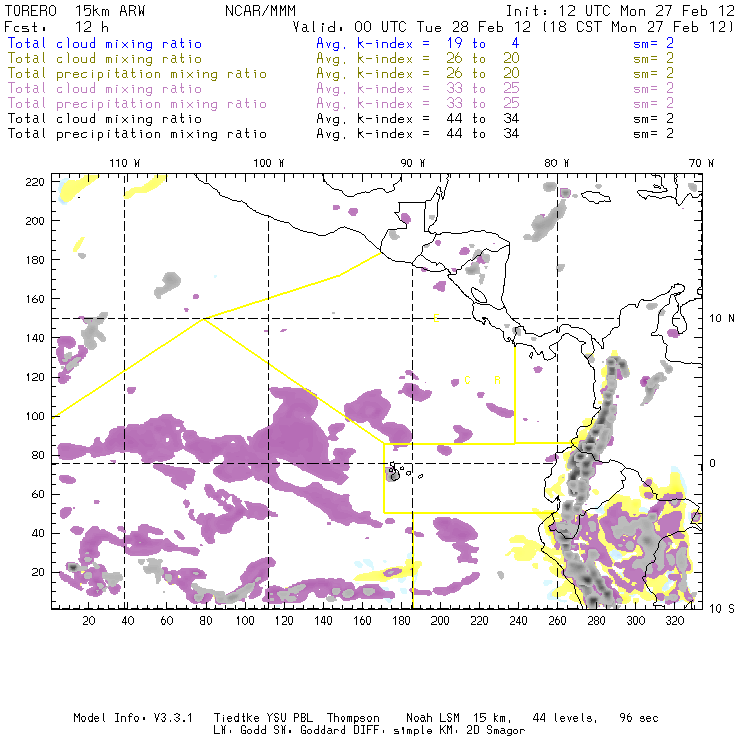Click the '0' equator latitude label
Image resolution: width=740 pixels, height=740 pixels.
pyautogui.click(x=712, y=463)
